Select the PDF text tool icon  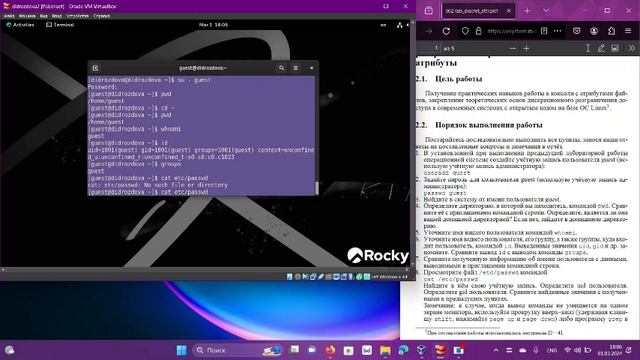(x=588, y=49)
